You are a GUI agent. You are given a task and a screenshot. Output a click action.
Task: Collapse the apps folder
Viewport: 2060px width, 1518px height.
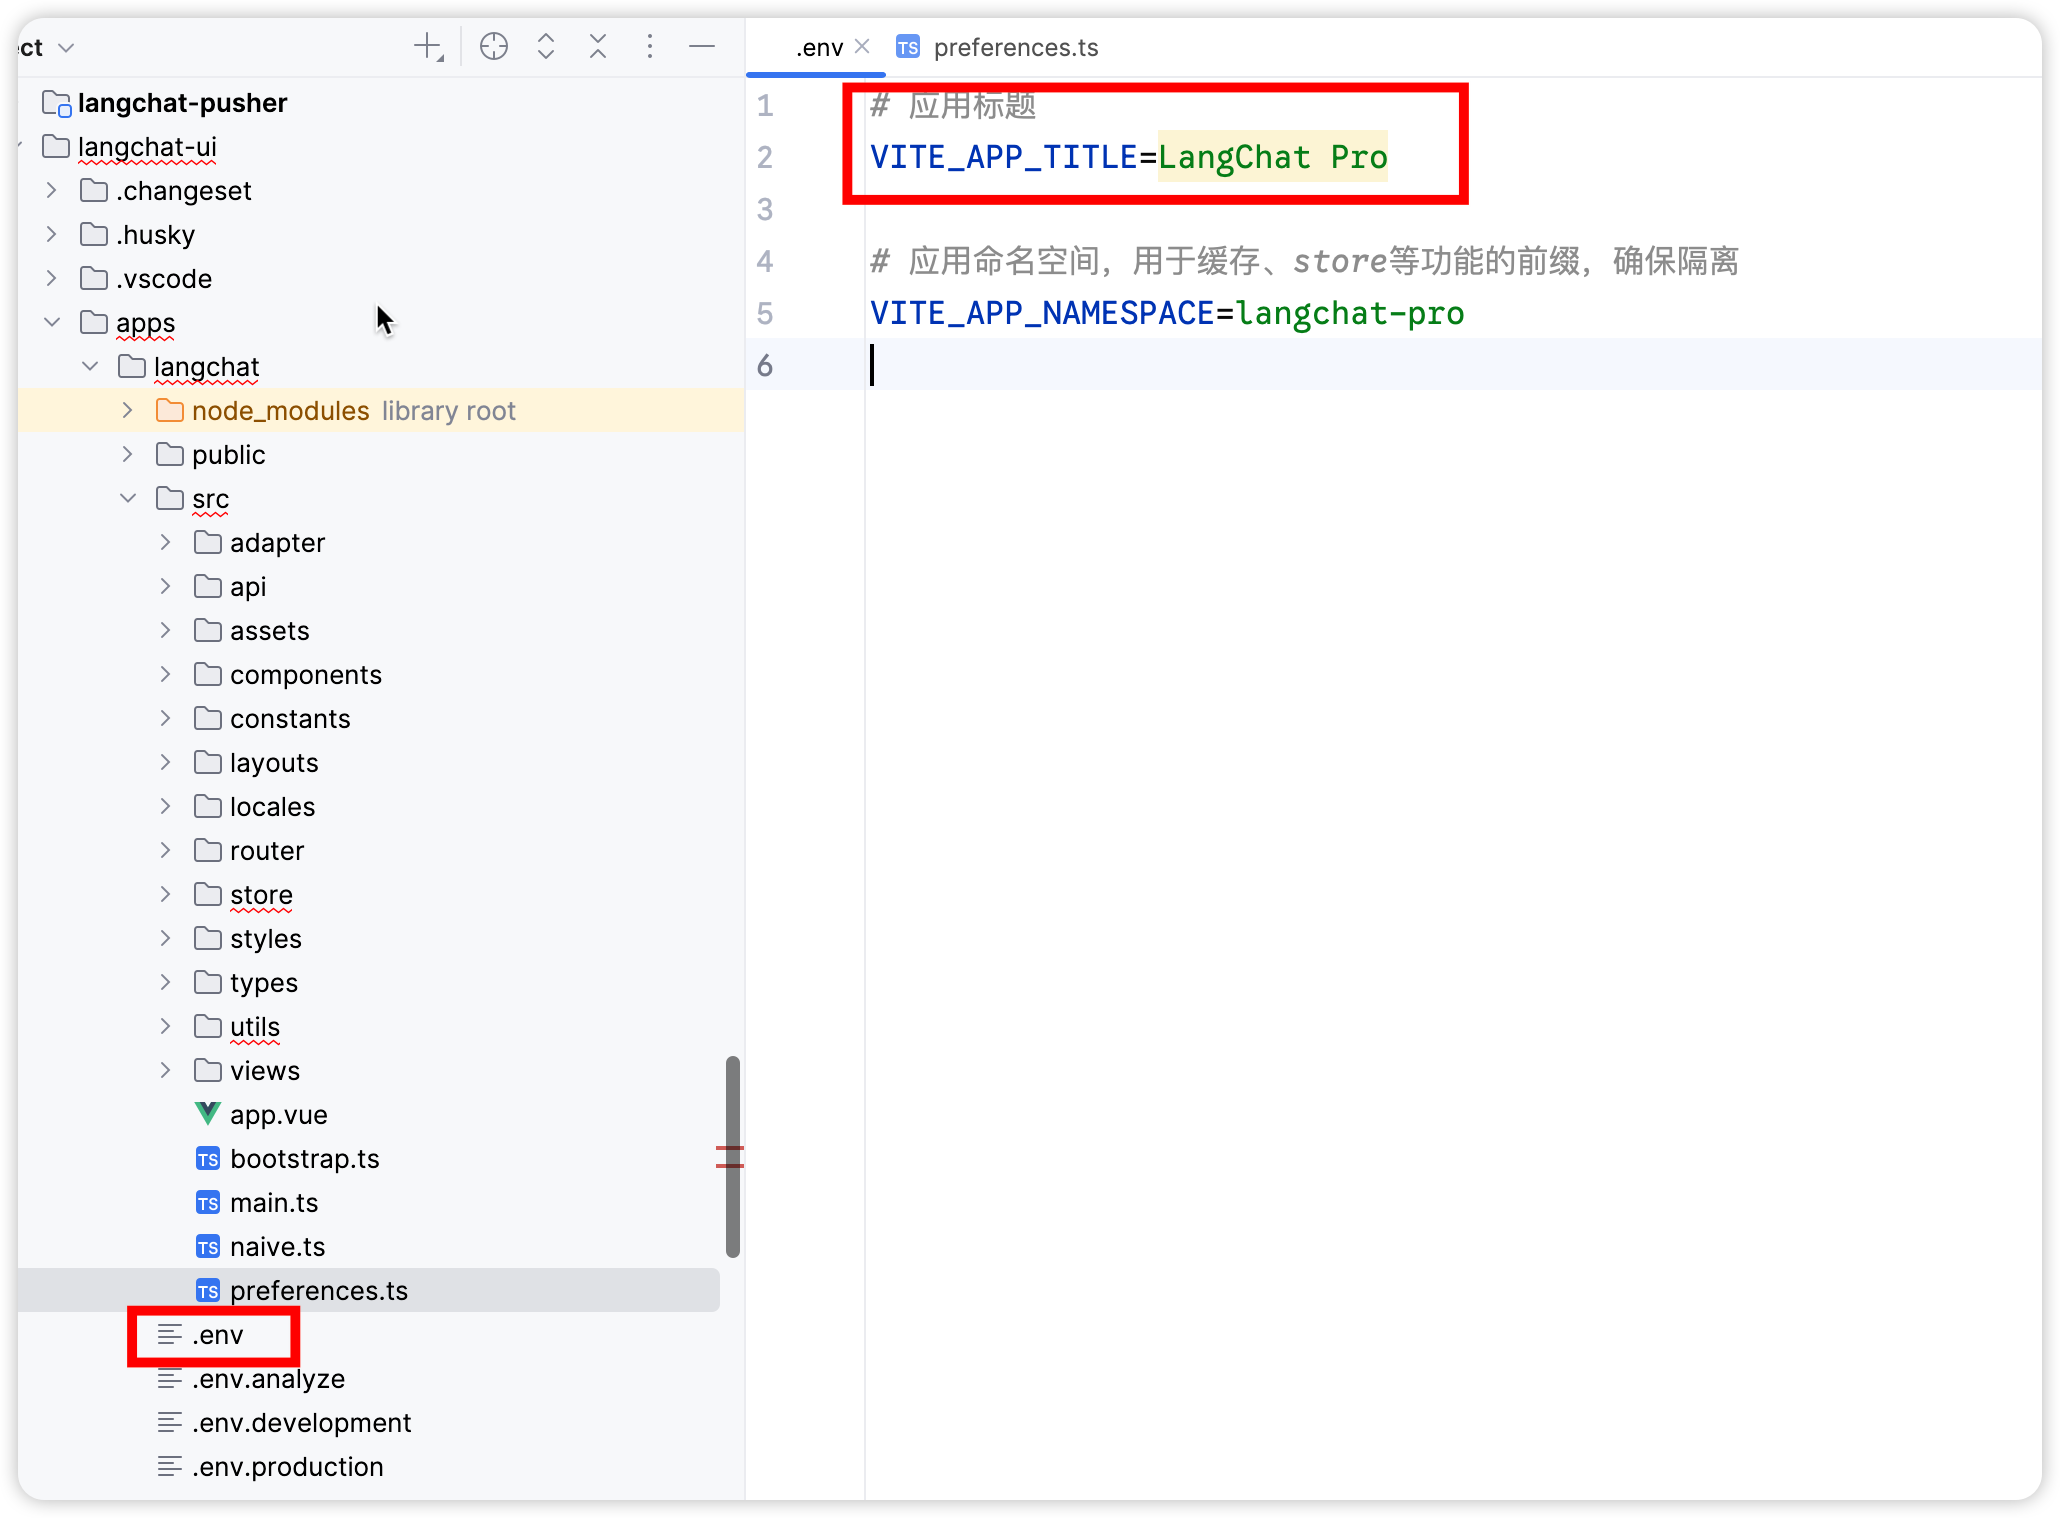51,323
